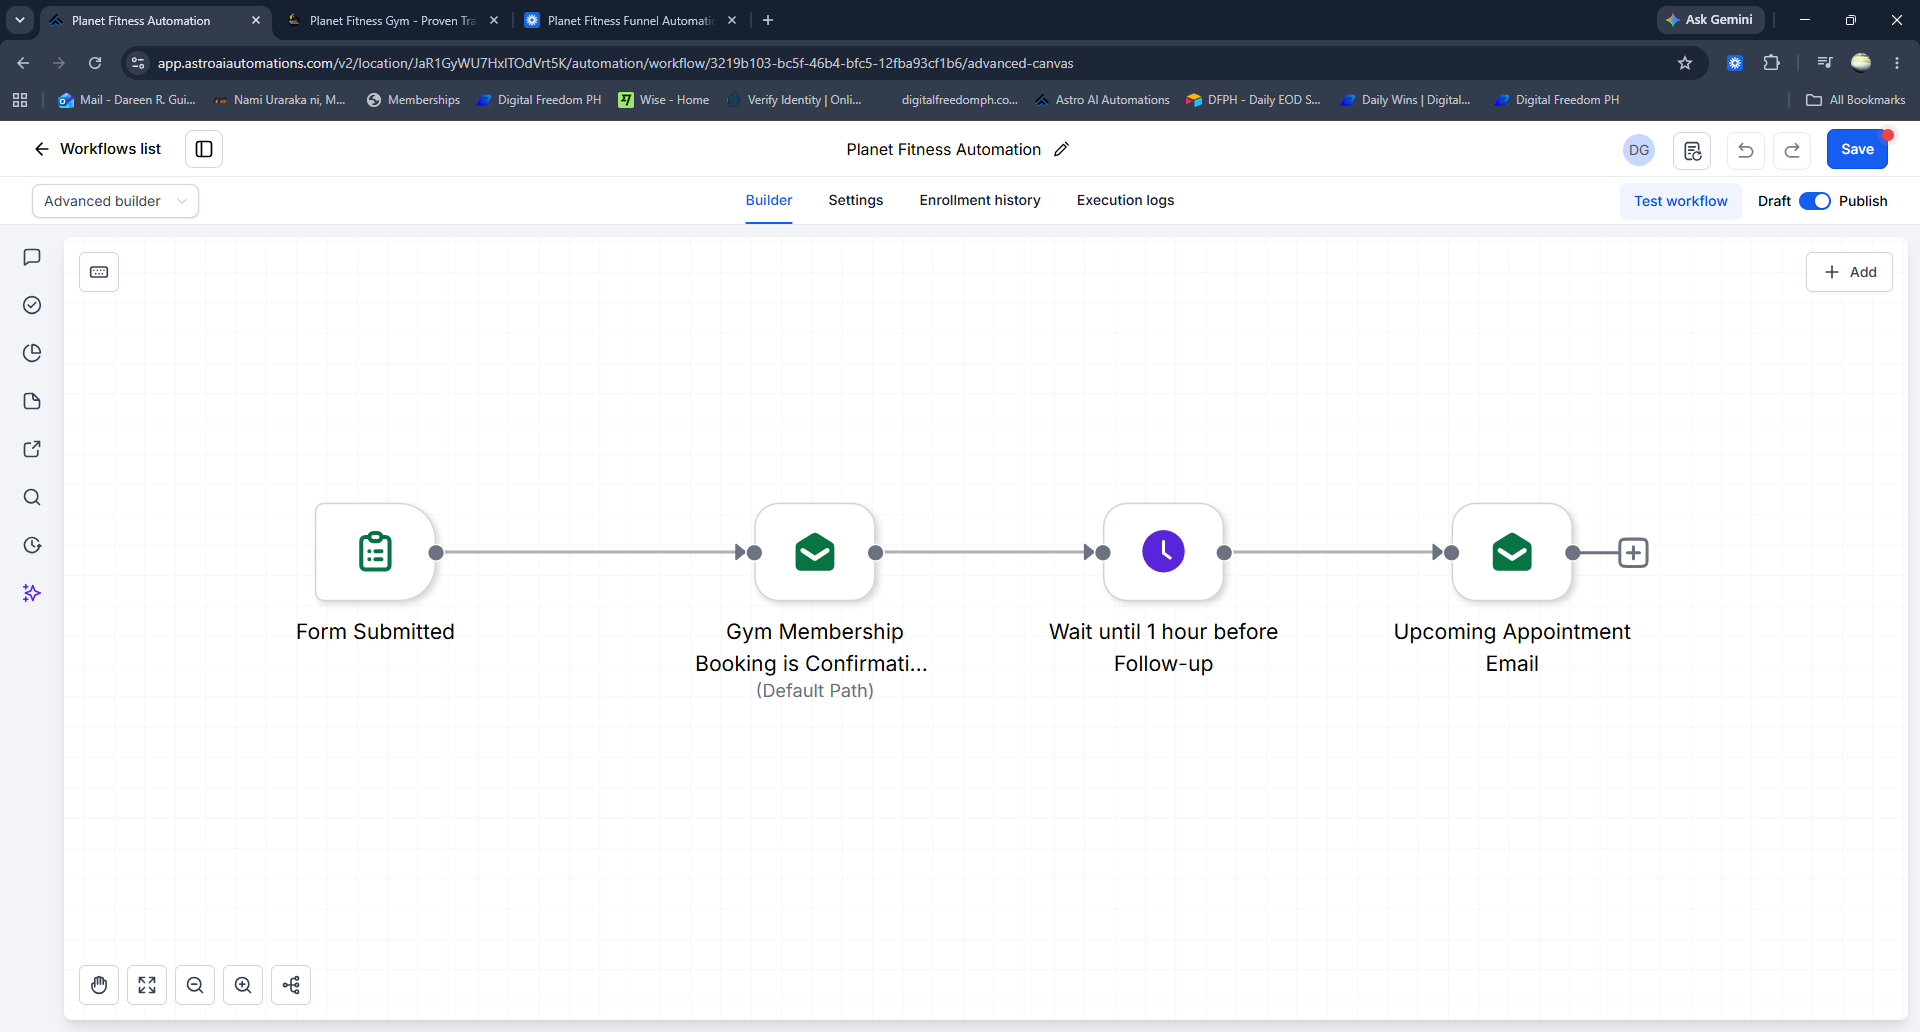
Task: Open a new browser tab
Action: click(x=768, y=20)
